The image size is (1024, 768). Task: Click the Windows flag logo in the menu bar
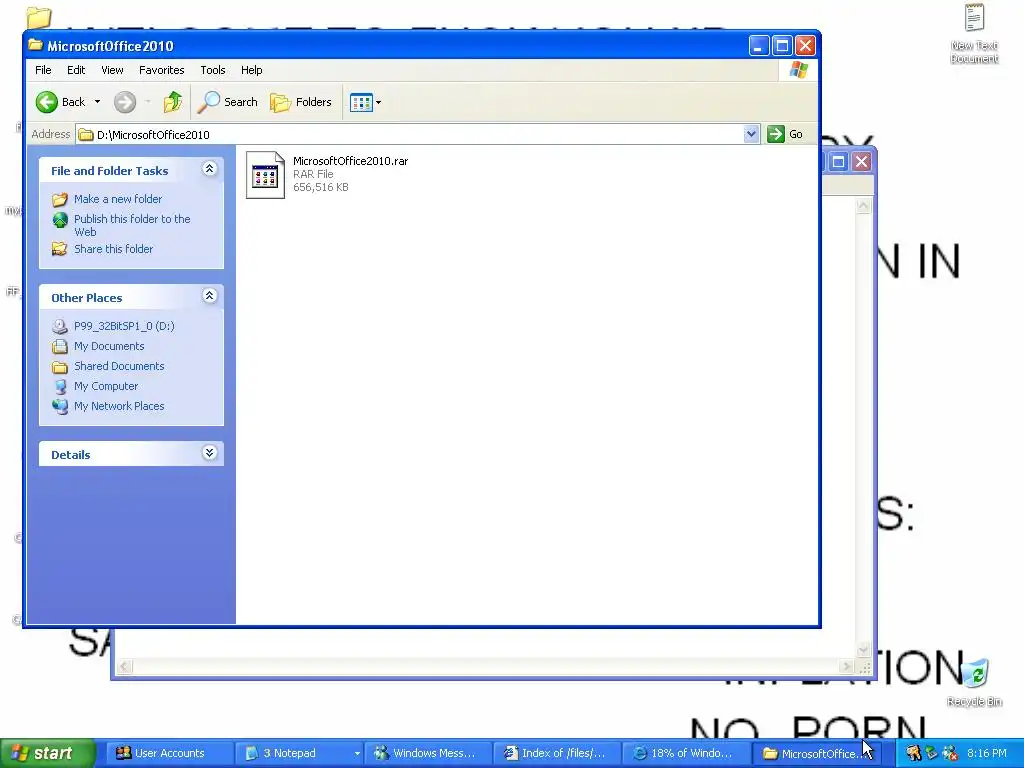click(798, 70)
